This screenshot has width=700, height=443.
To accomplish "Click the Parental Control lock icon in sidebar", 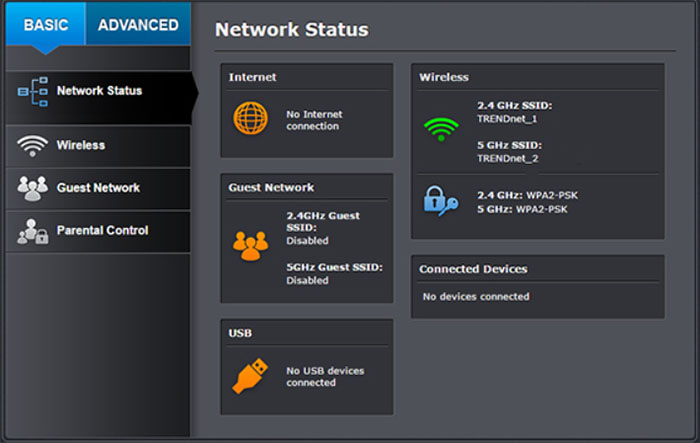I will coord(32,231).
